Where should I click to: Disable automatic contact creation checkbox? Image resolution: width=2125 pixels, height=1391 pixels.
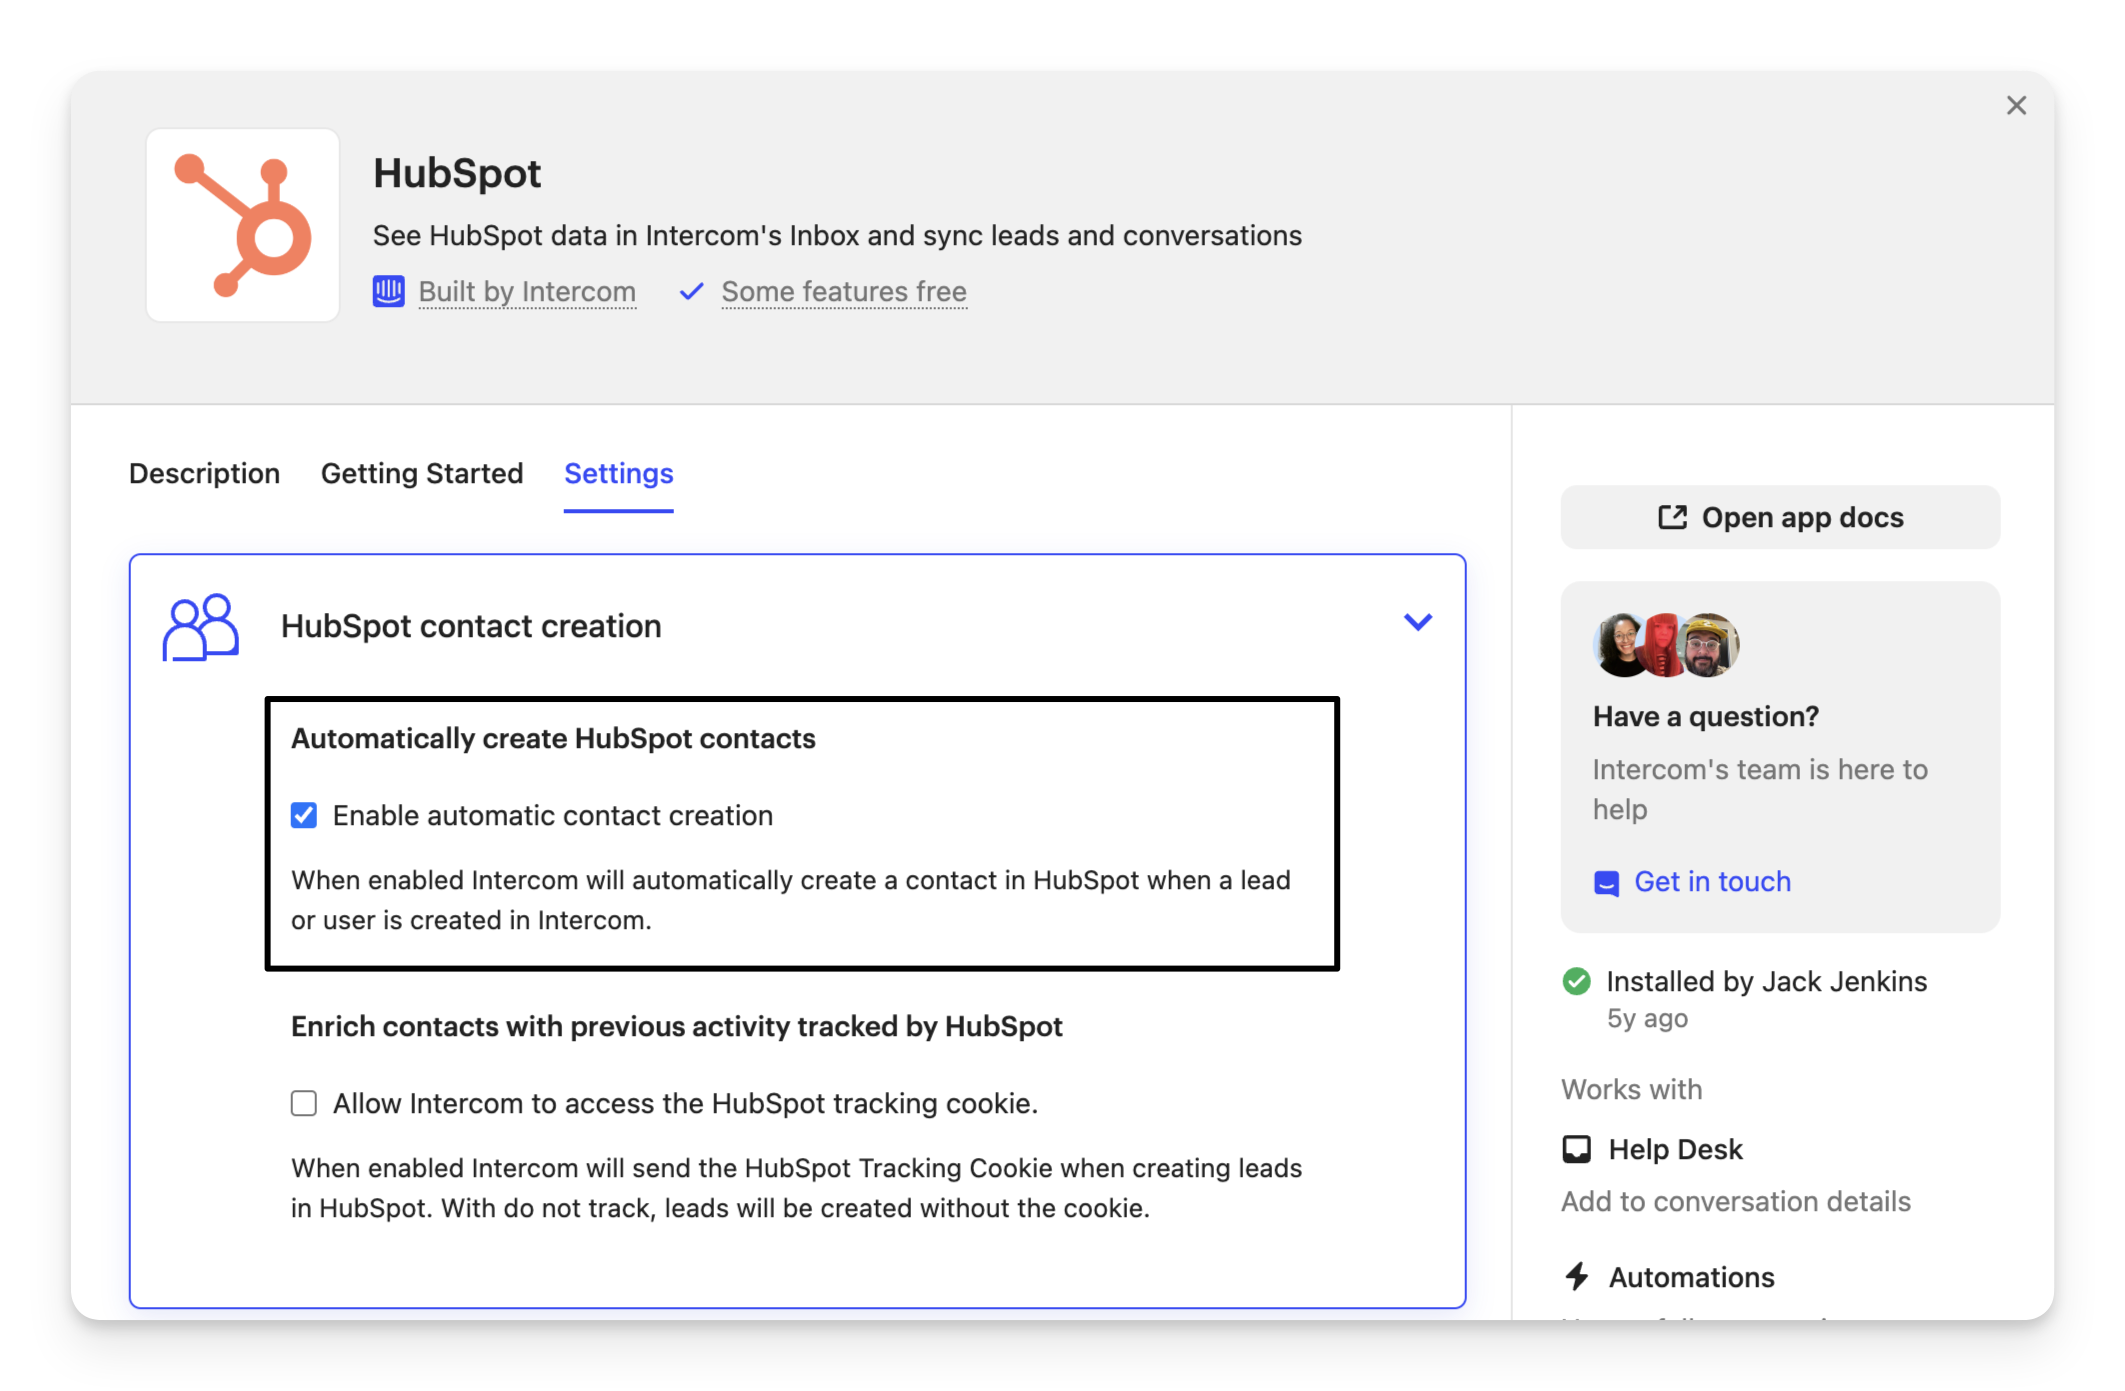(x=304, y=816)
